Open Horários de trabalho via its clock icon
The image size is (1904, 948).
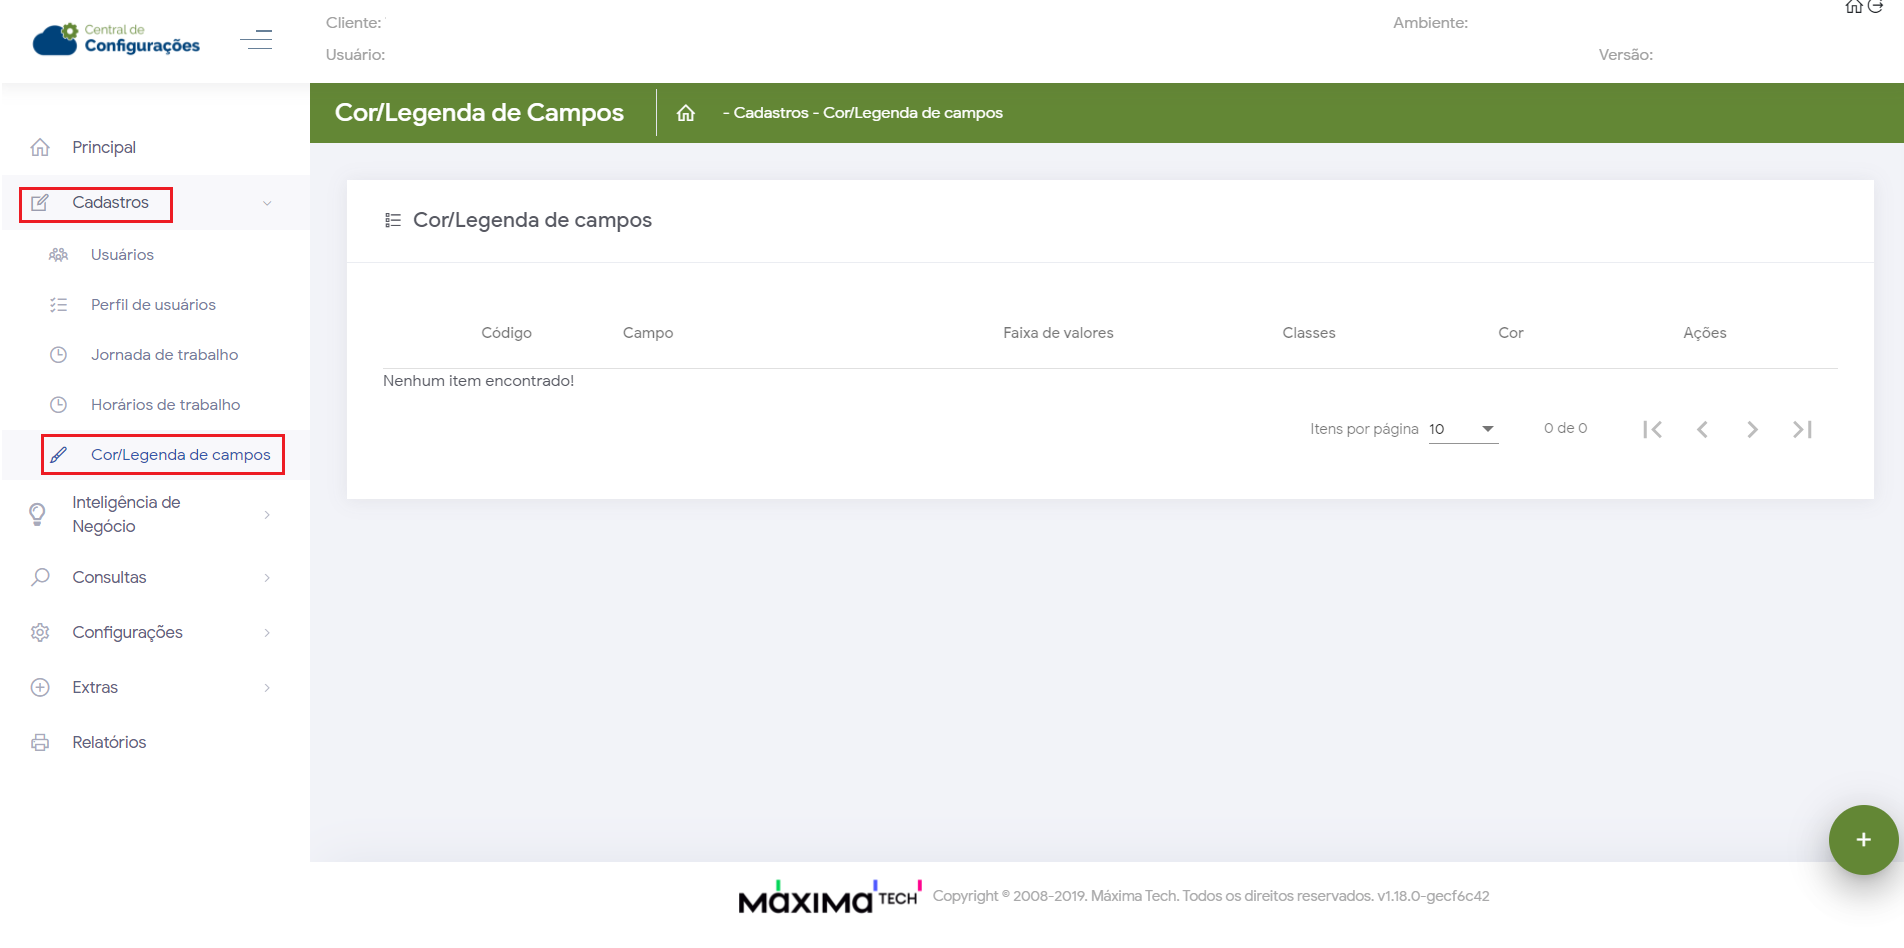[59, 405]
